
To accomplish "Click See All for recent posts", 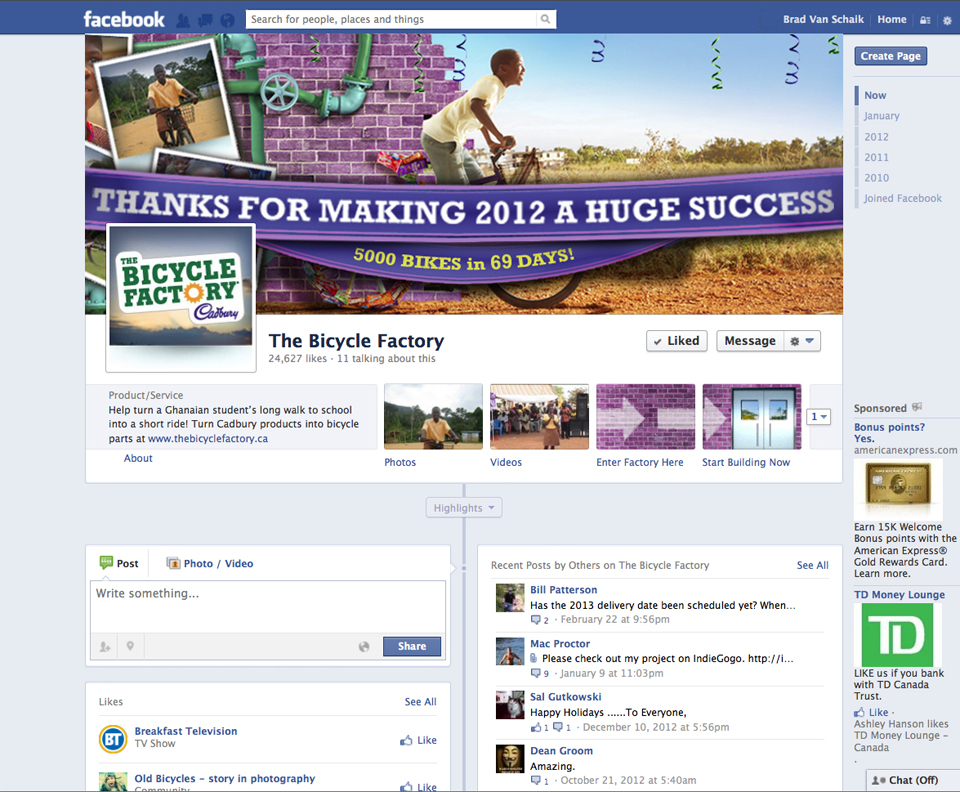I will (x=812, y=566).
